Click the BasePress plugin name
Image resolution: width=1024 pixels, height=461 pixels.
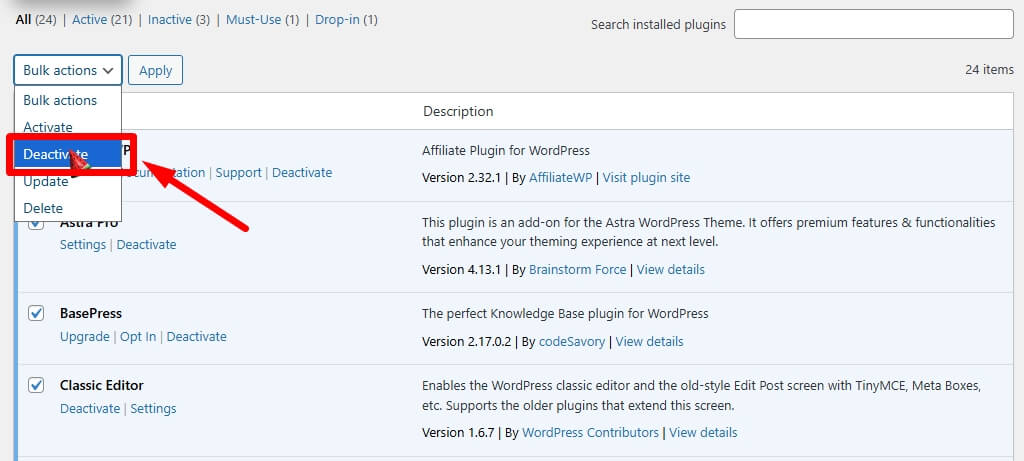pyautogui.click(x=91, y=313)
